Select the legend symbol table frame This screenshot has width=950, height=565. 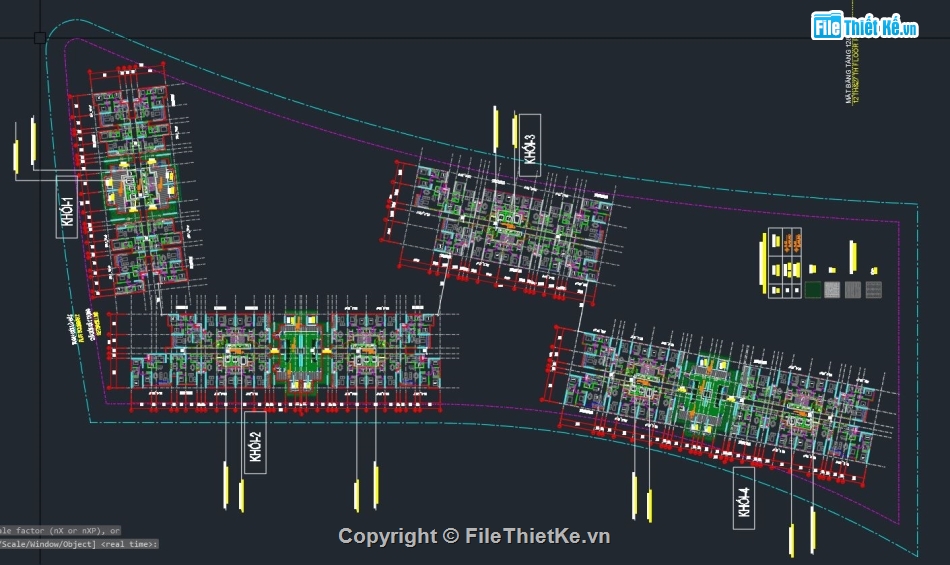pyautogui.click(x=785, y=263)
